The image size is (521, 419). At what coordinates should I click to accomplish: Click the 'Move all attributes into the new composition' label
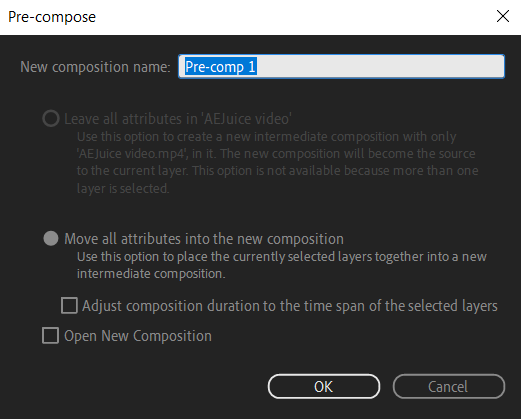point(204,239)
